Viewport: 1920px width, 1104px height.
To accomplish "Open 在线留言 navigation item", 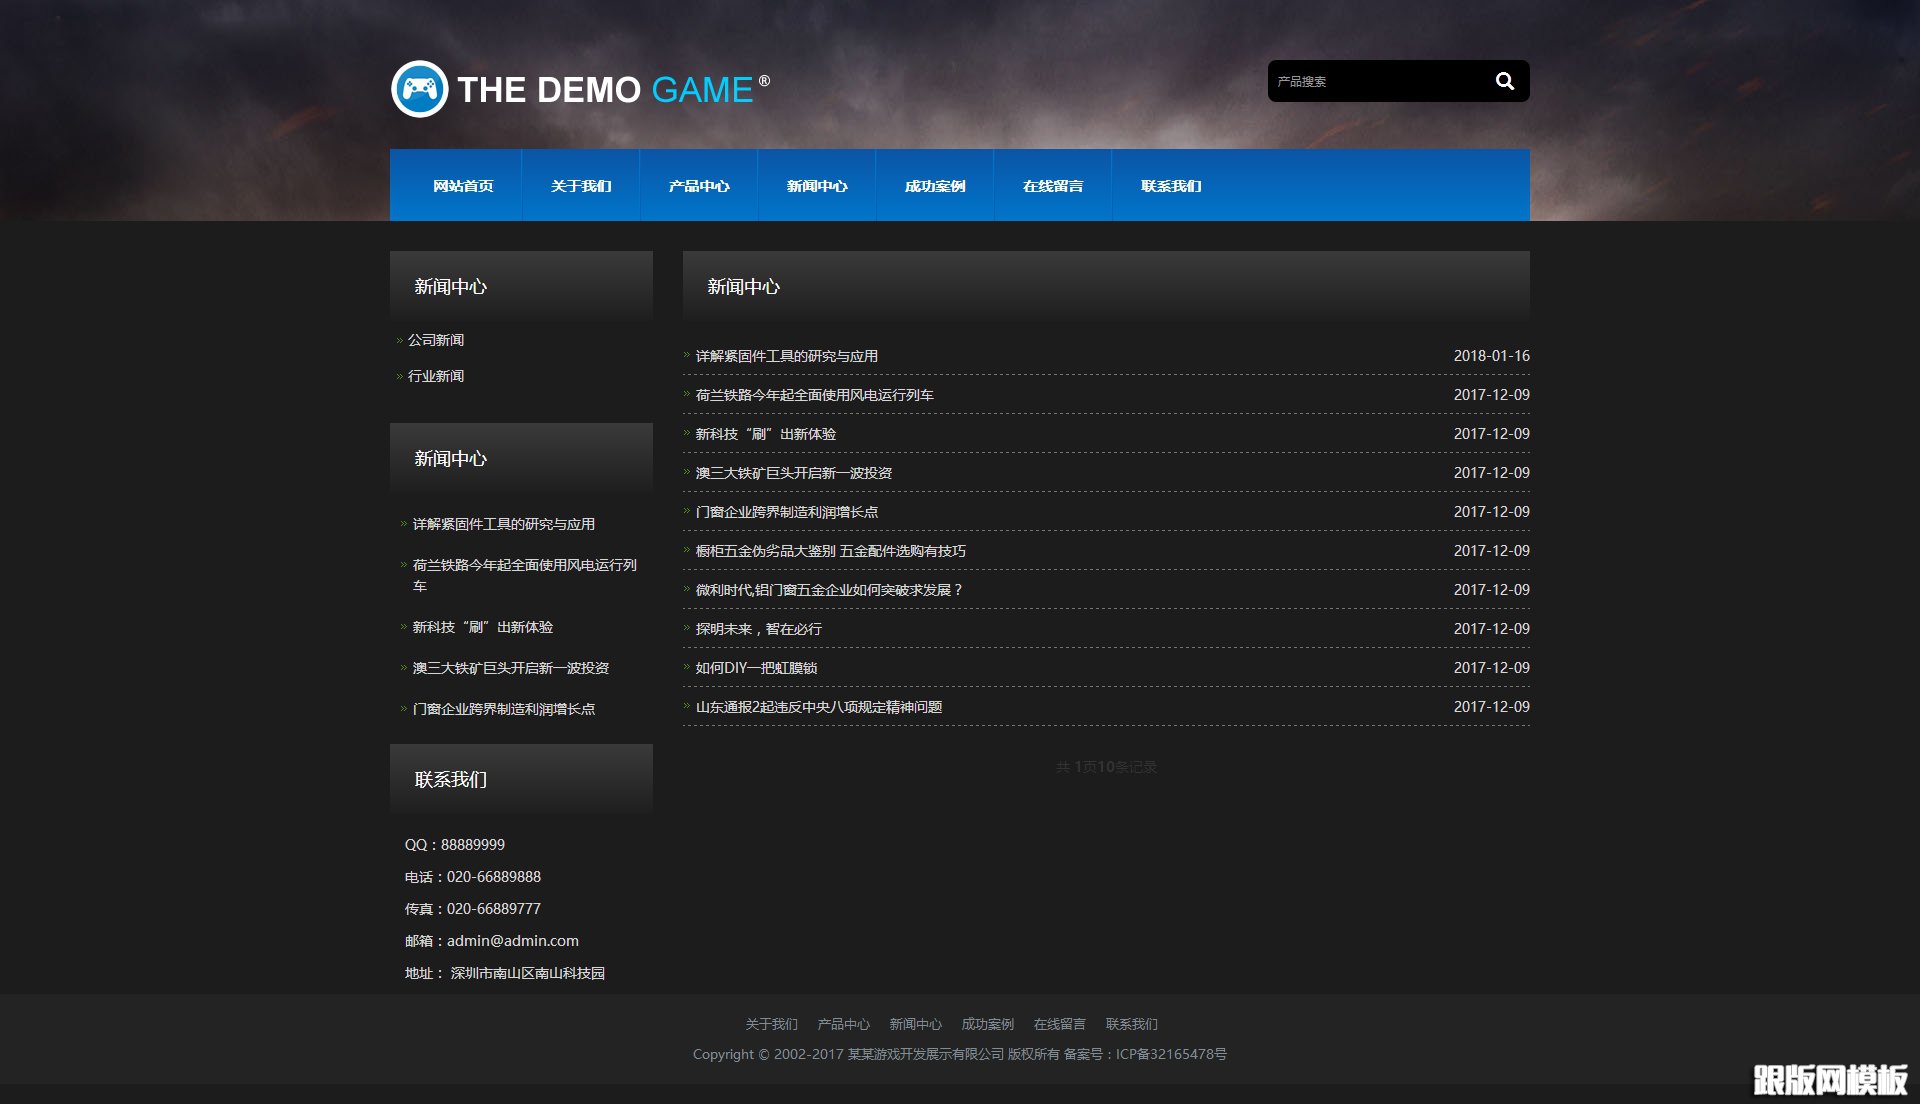I will coord(1053,186).
